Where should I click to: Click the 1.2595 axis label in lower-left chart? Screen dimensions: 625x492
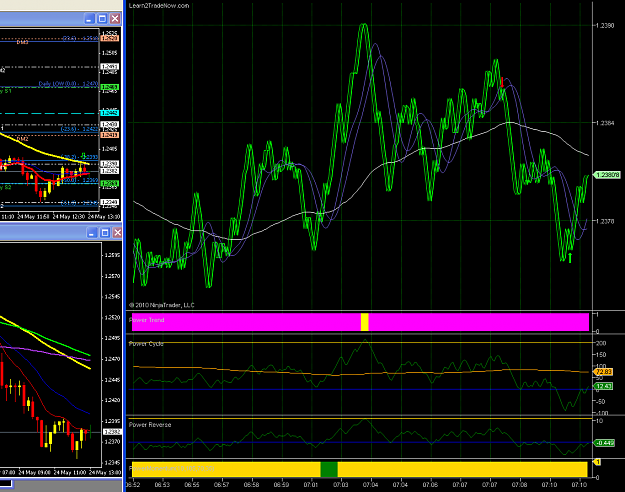click(x=113, y=255)
